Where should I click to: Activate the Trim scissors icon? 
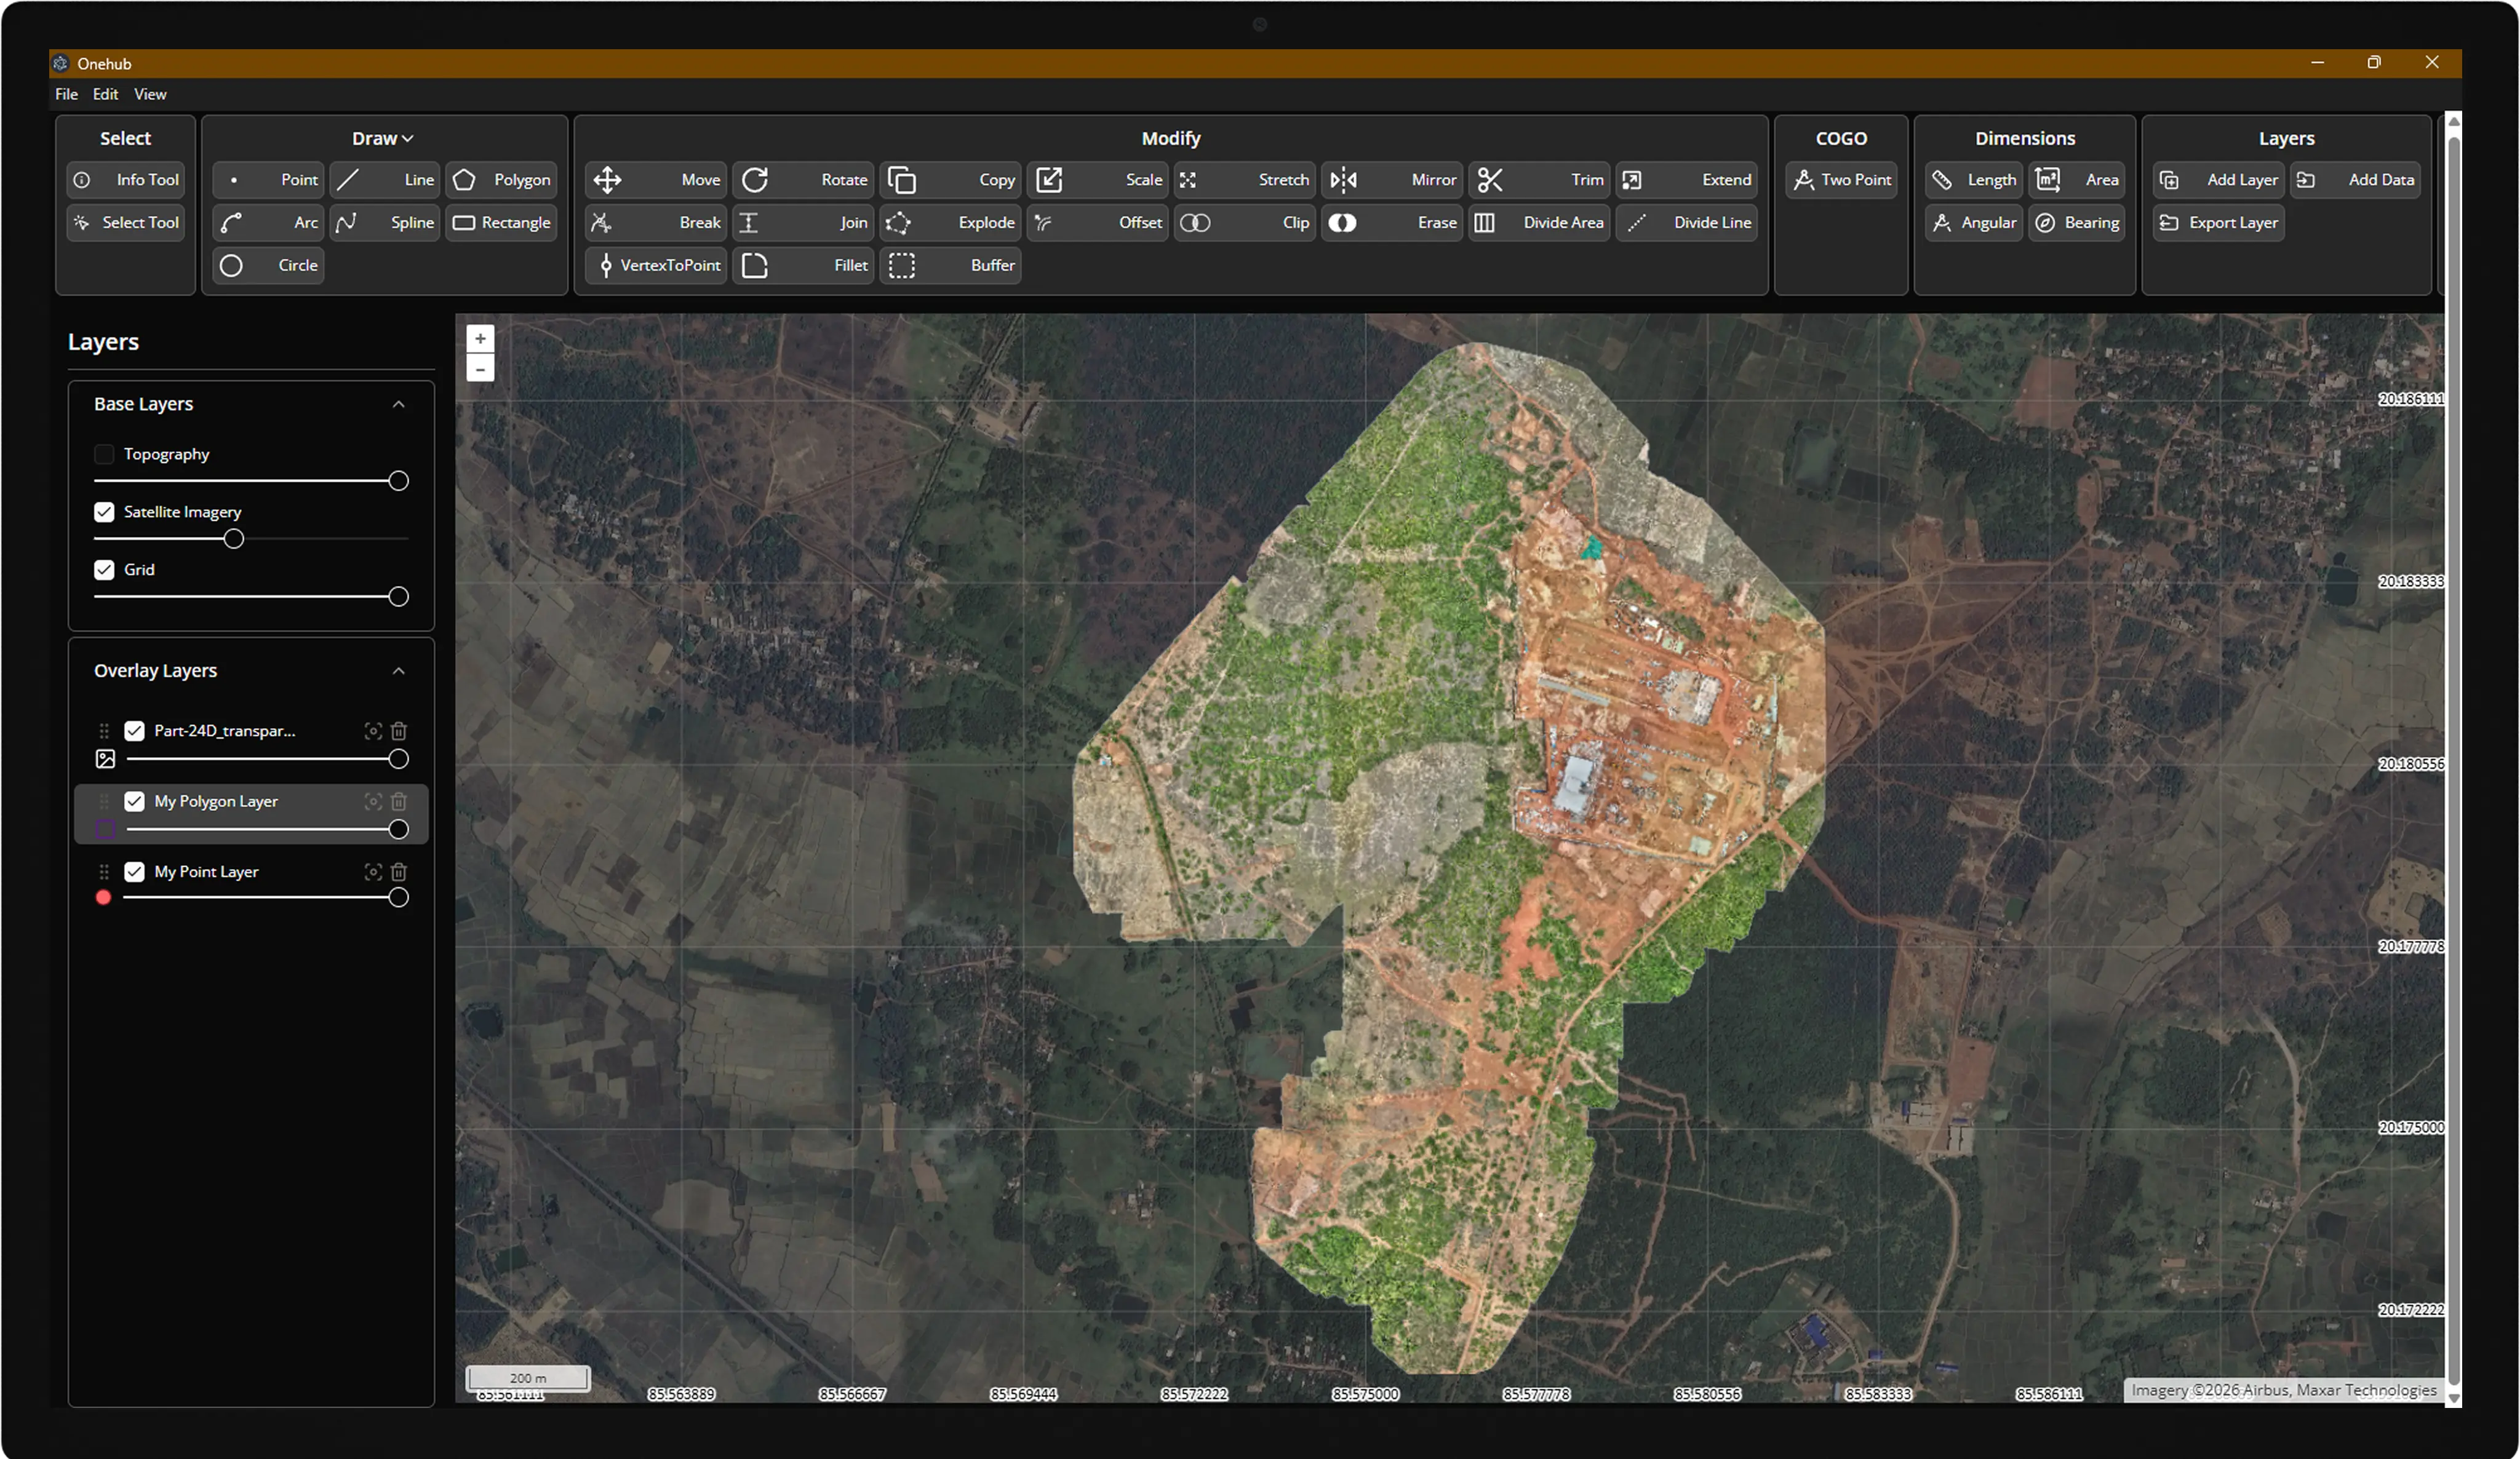(1490, 180)
